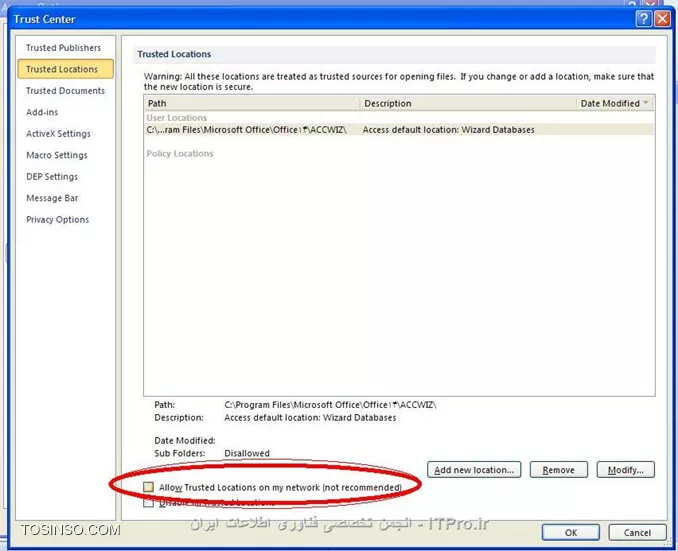678x551 pixels.
Task: Expand the Date Modified column dropdown arrow
Action: click(646, 103)
